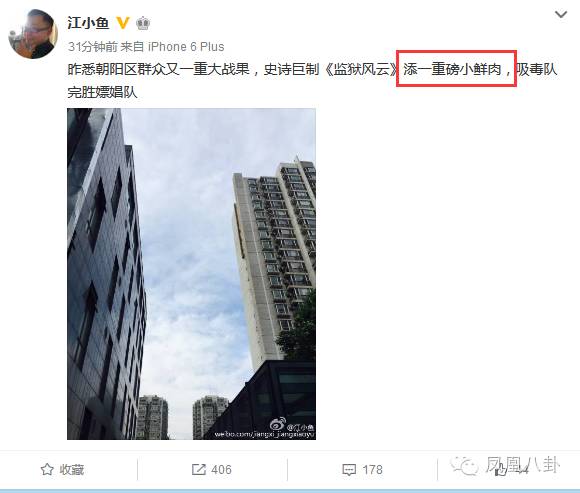Click the iPhone 6 Plus source link

point(186,47)
